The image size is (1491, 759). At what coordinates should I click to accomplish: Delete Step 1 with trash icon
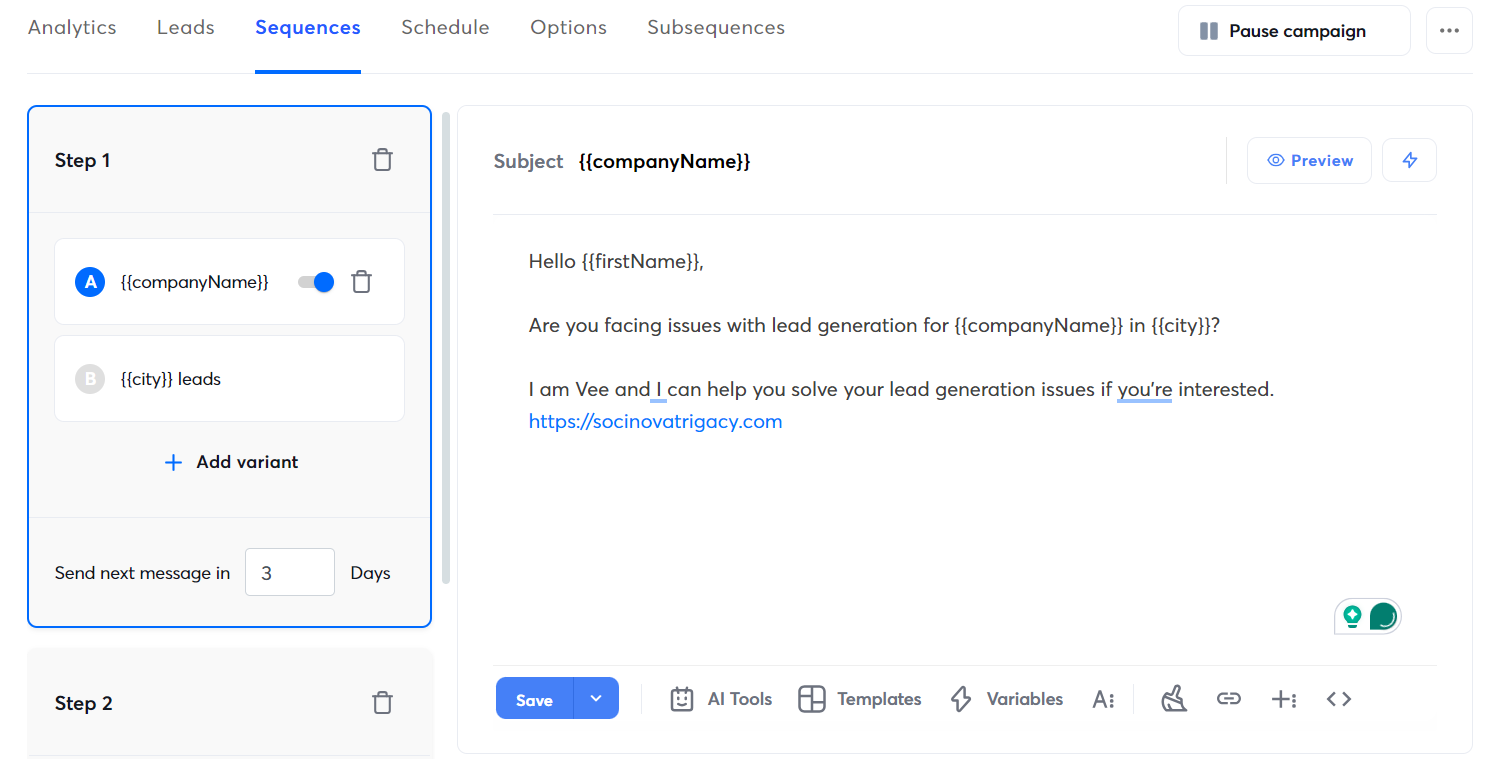point(382,160)
